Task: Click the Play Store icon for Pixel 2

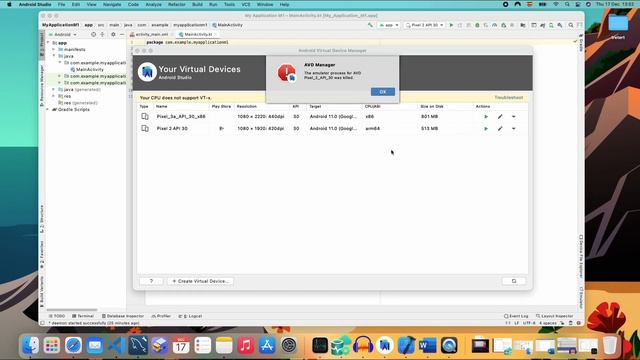Action: [x=221, y=129]
